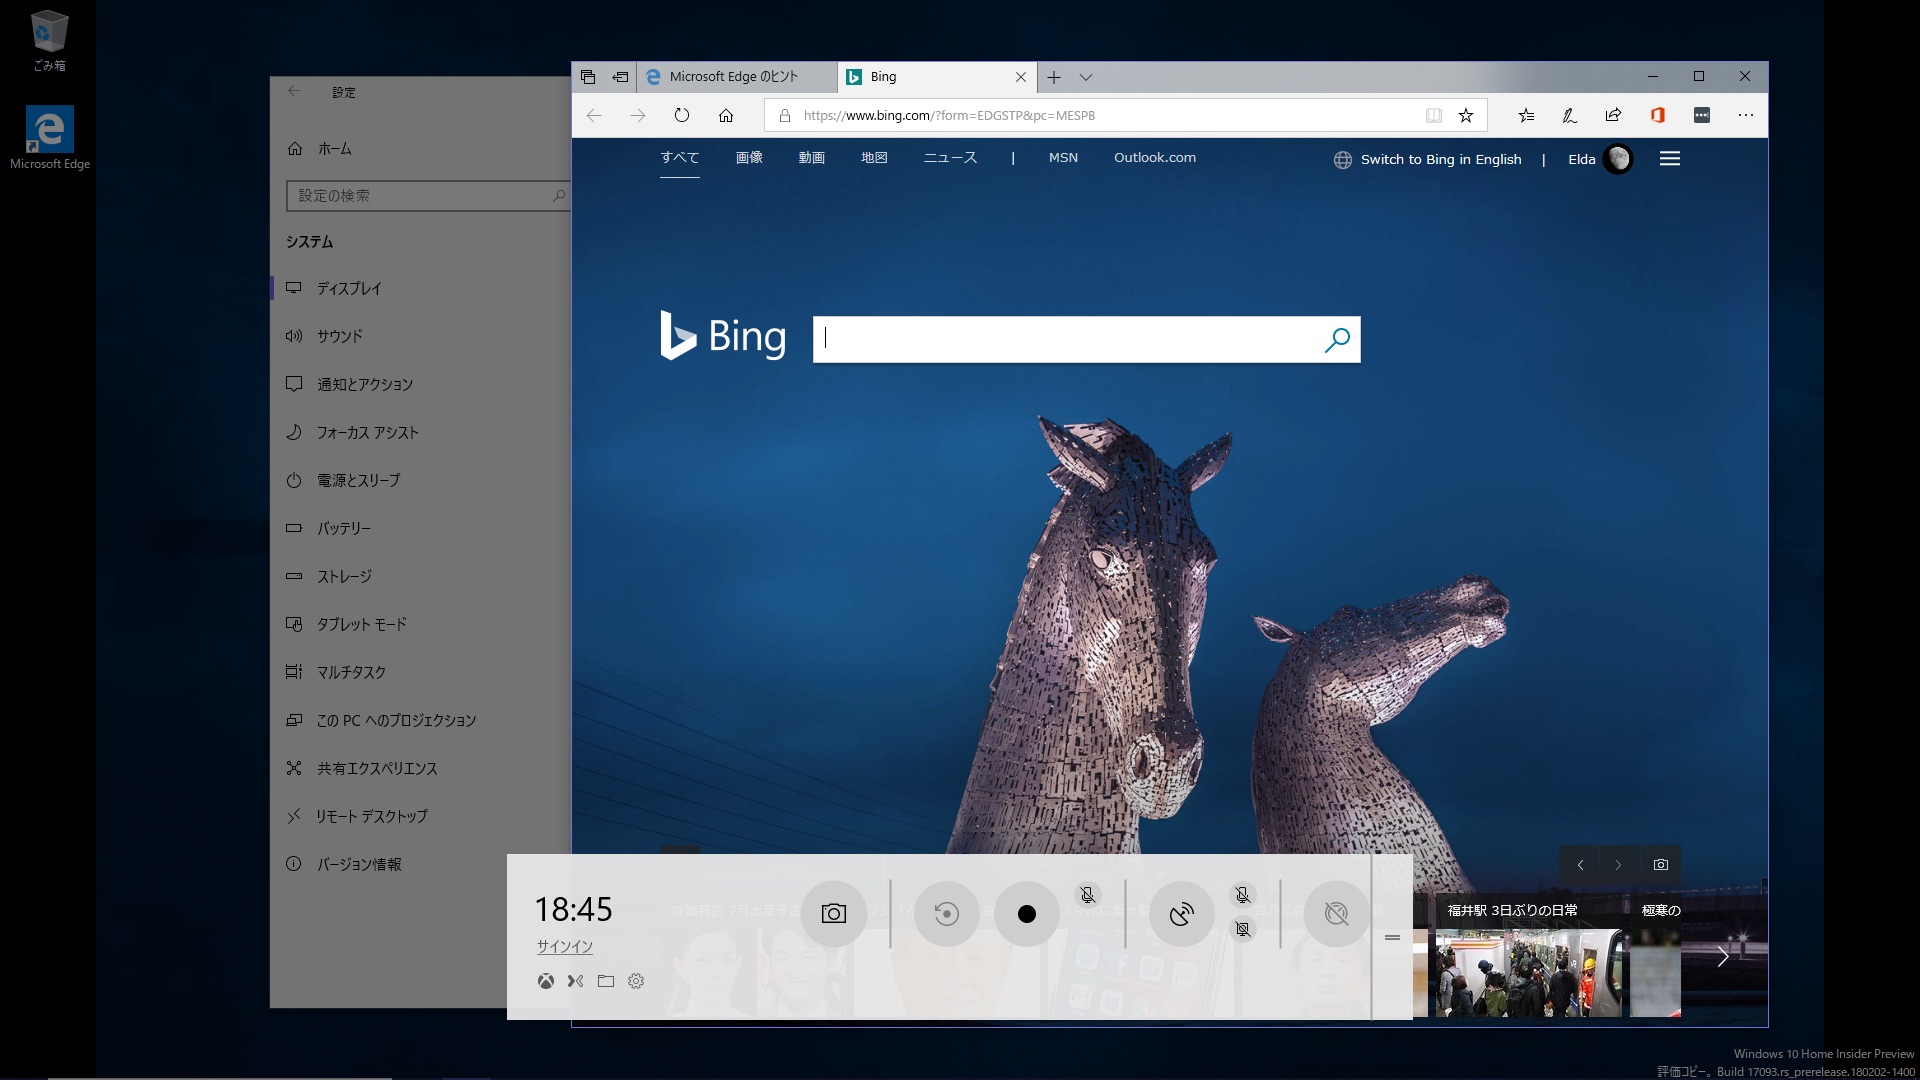Screen dimensions: 1920x1080
Task: Click Bing search magnifier button
Action: pyautogui.click(x=1337, y=340)
